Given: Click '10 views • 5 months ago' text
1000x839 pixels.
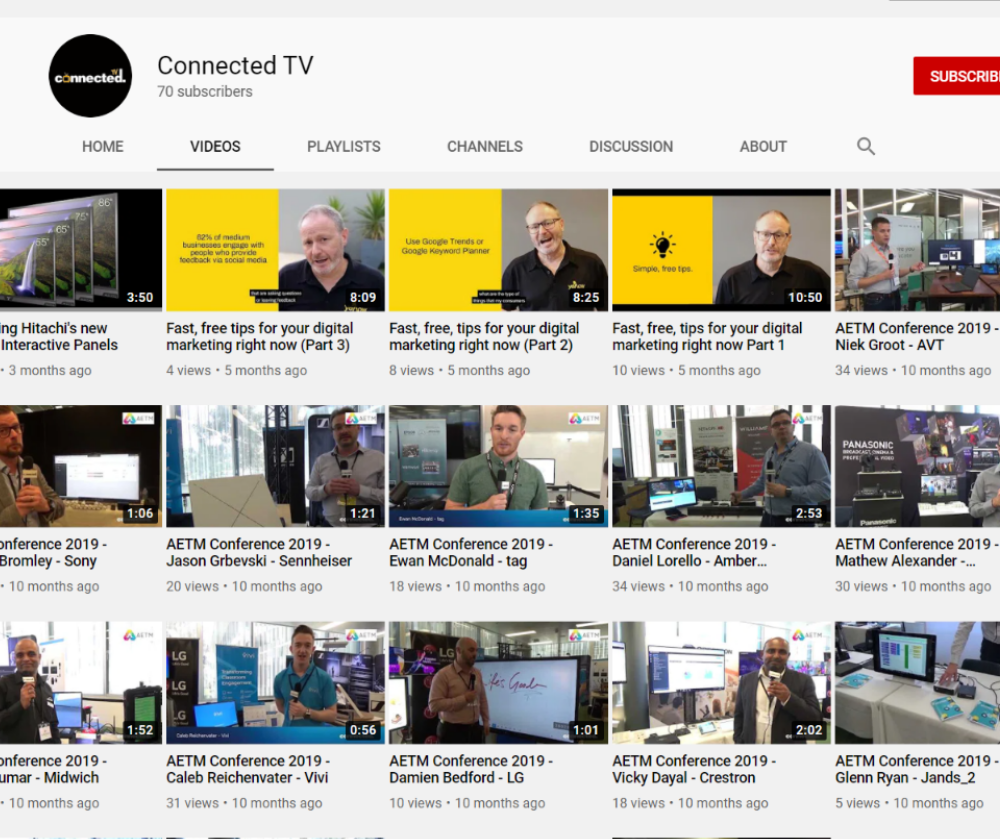Looking at the screenshot, I should click(x=686, y=370).
